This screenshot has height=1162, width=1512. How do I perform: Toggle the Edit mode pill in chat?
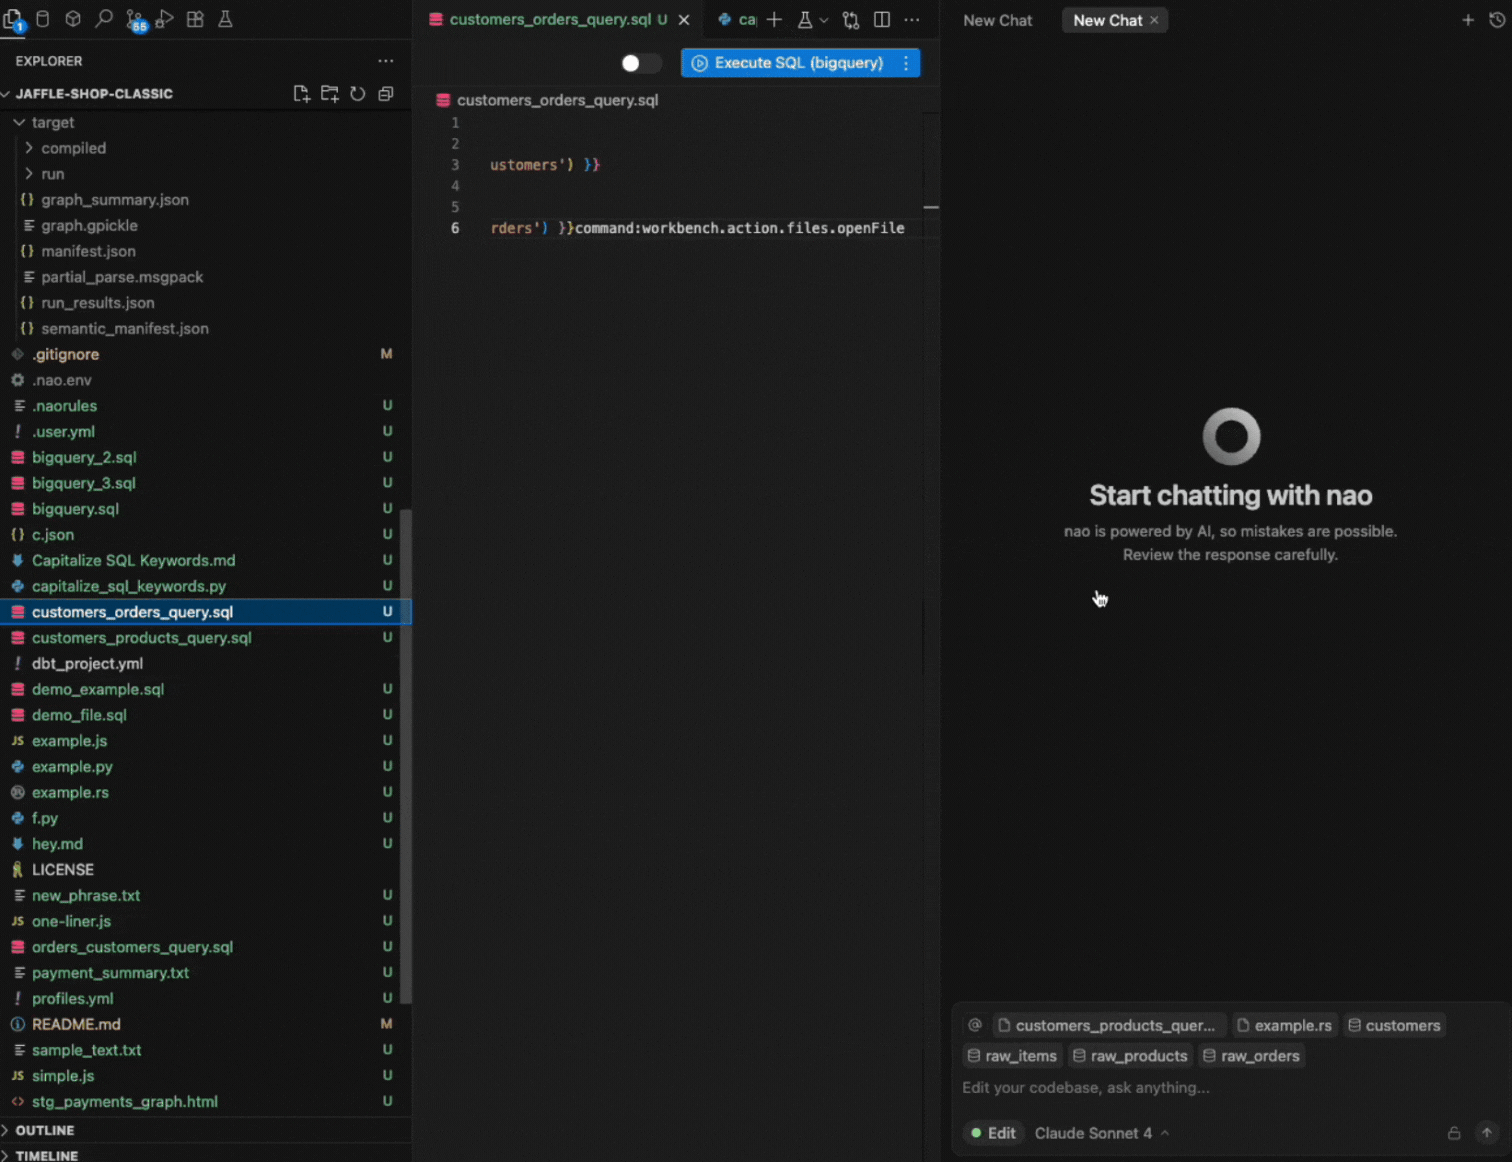coord(993,1133)
